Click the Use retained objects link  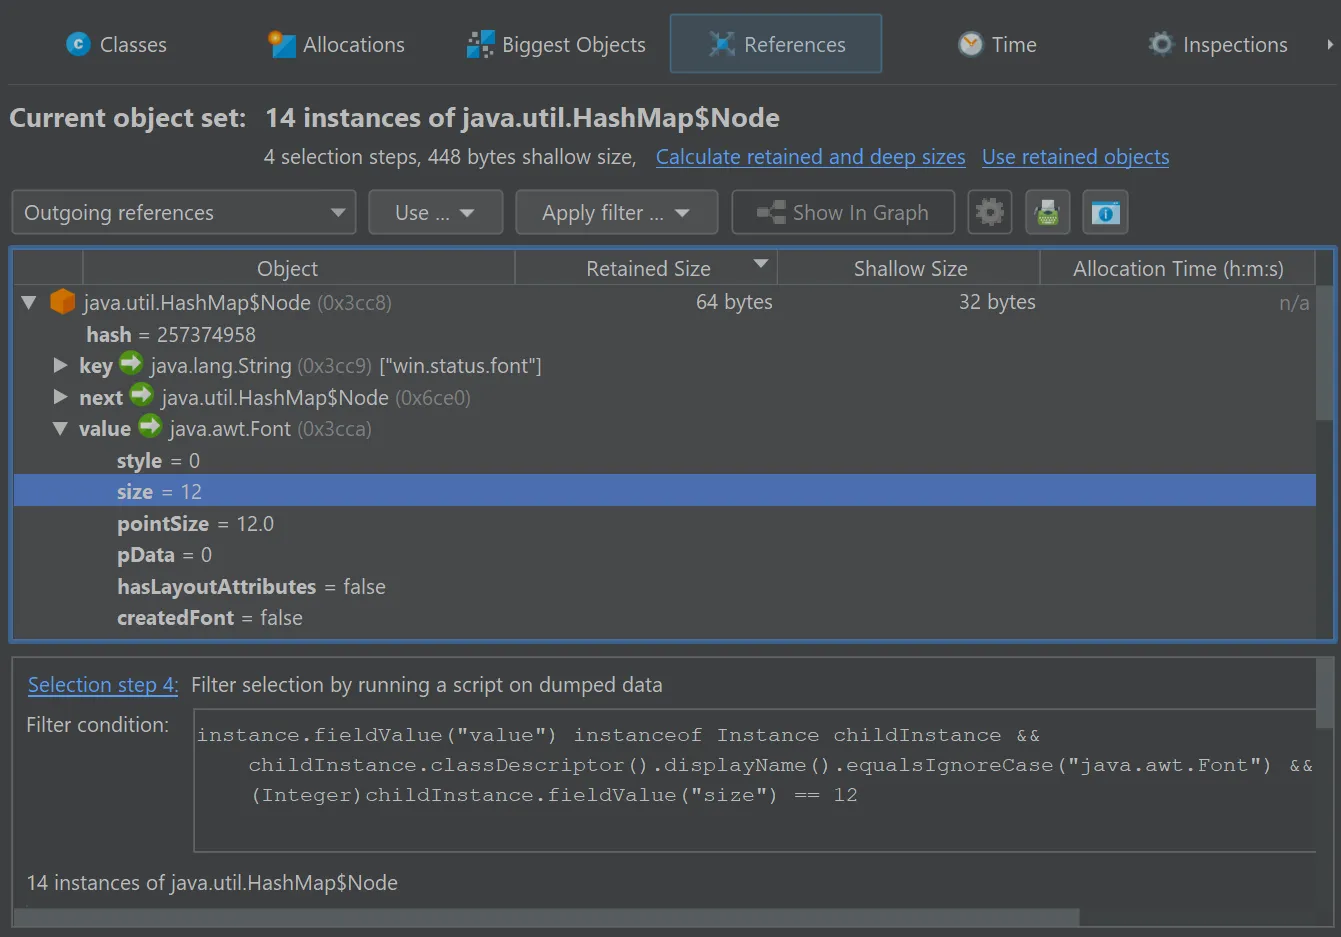[x=1076, y=157]
